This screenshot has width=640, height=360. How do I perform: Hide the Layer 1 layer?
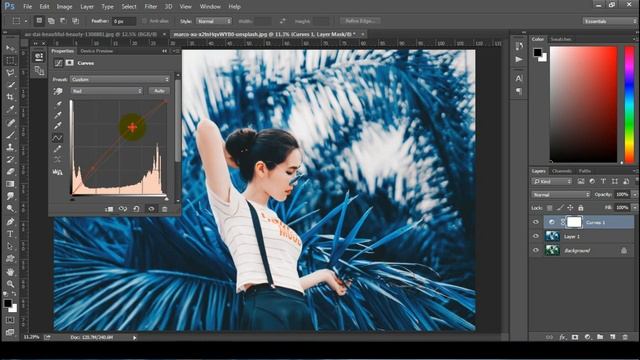(x=536, y=236)
